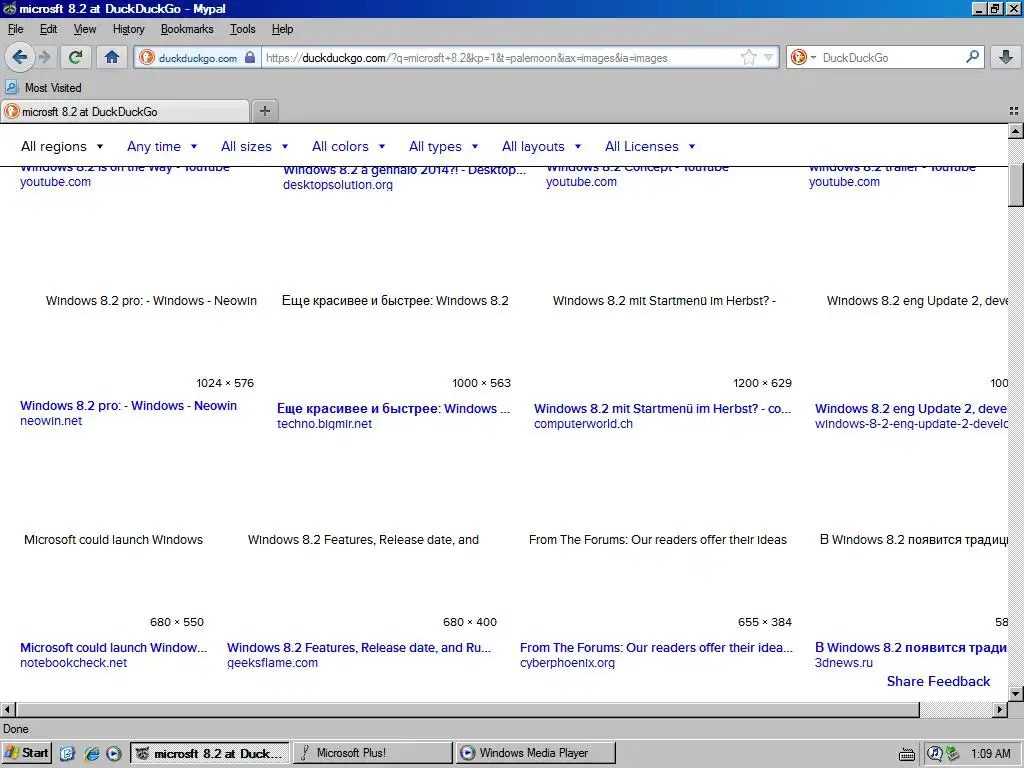Click the vertical scrollbar down arrow
1024x768 pixels.
[x=1016, y=693]
